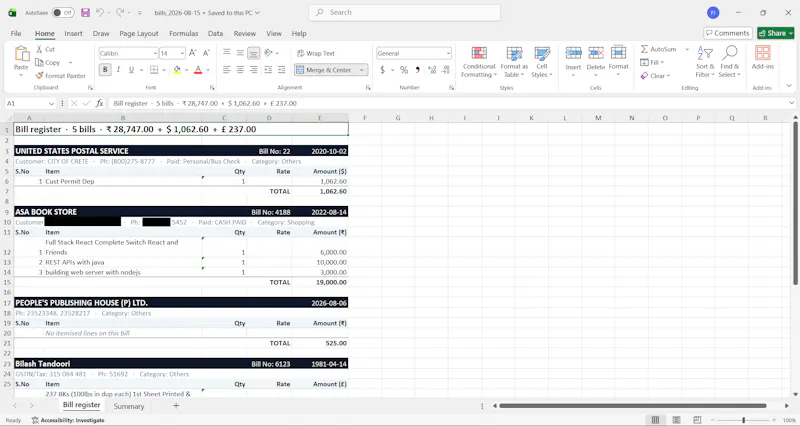The height and width of the screenshot is (426, 800).
Task: Decrease font size with the smaller A icon
Action: click(206, 53)
